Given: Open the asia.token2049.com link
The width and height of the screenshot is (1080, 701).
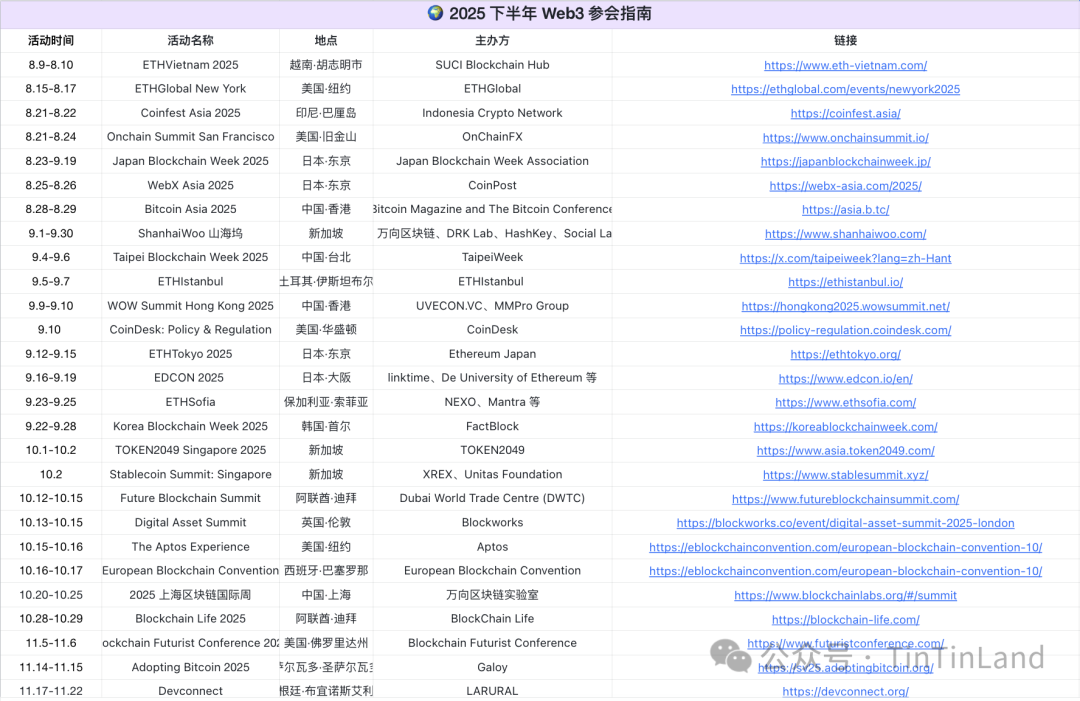Looking at the screenshot, I should point(845,451).
